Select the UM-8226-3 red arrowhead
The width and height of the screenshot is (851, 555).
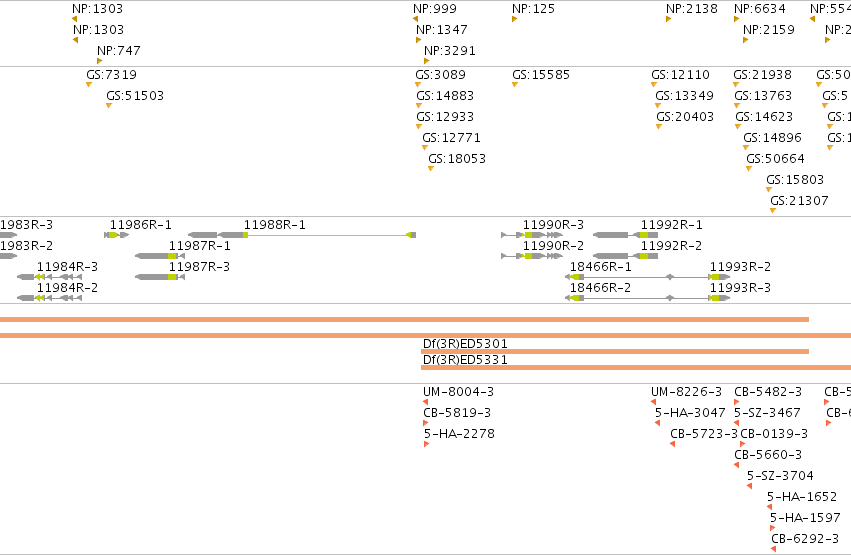coord(653,402)
